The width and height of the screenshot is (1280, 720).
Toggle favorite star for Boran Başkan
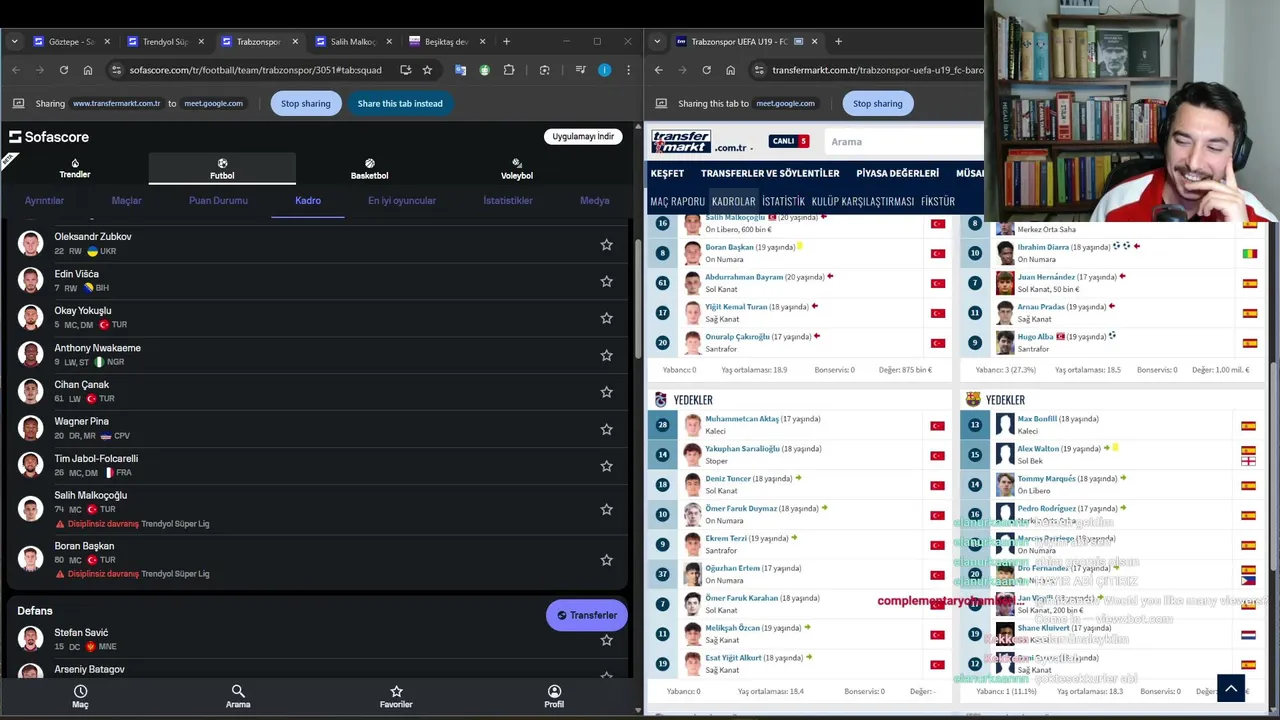click(x=606, y=560)
